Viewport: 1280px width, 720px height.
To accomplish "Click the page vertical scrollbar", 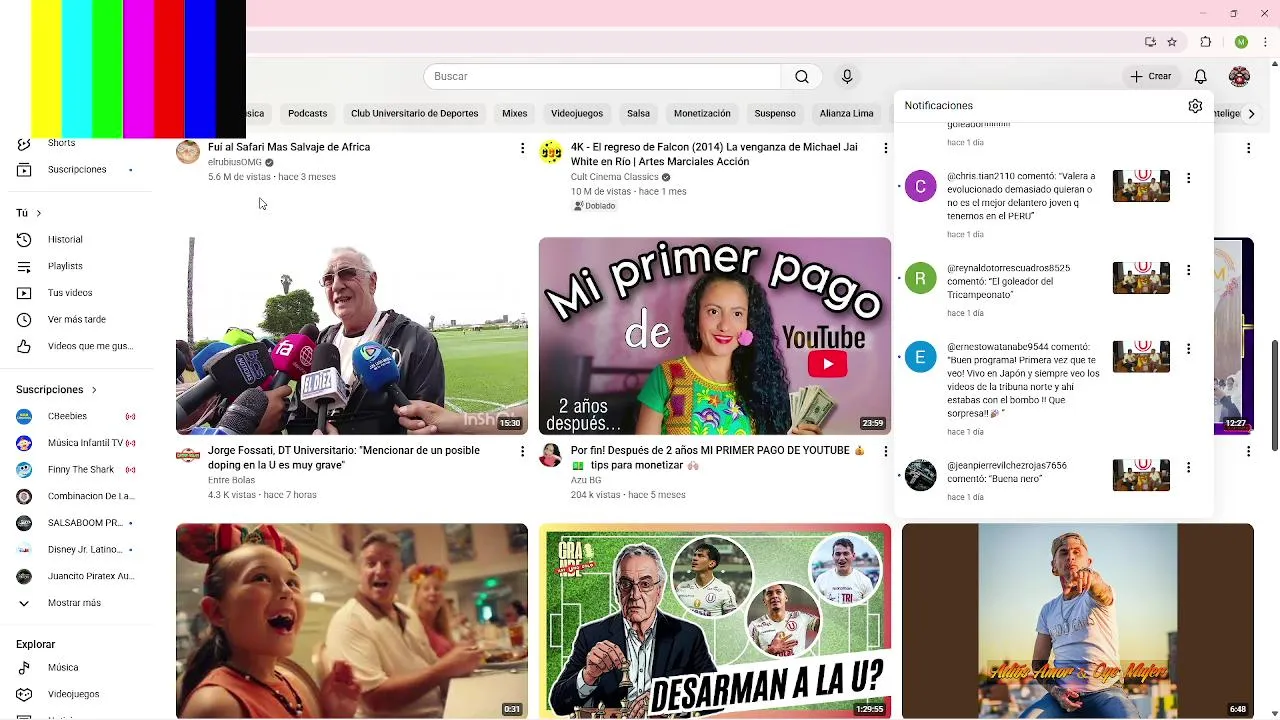I will 1274,395.
